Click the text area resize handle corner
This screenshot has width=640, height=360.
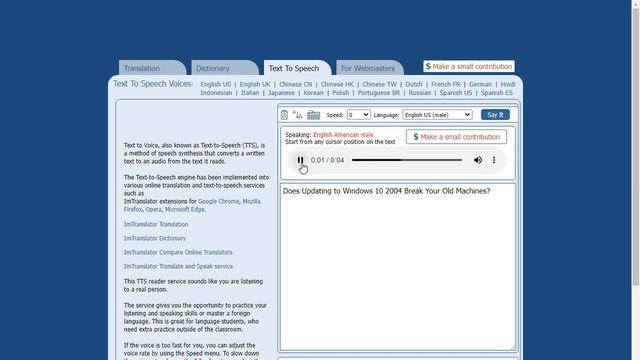(x=513, y=348)
